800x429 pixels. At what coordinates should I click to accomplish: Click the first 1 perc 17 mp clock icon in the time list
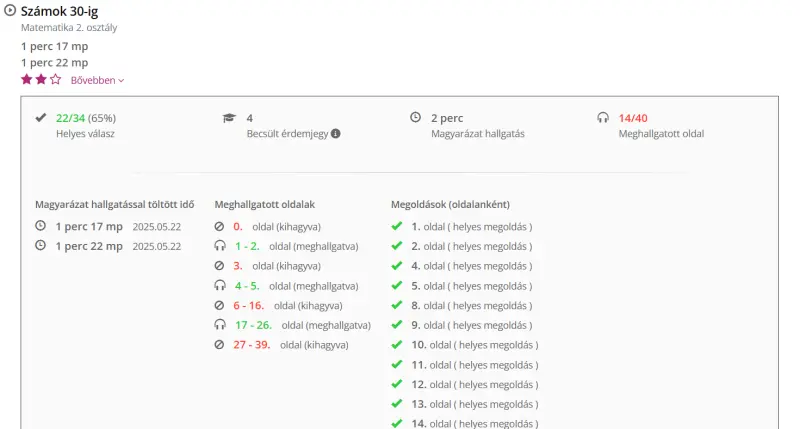coord(41,227)
